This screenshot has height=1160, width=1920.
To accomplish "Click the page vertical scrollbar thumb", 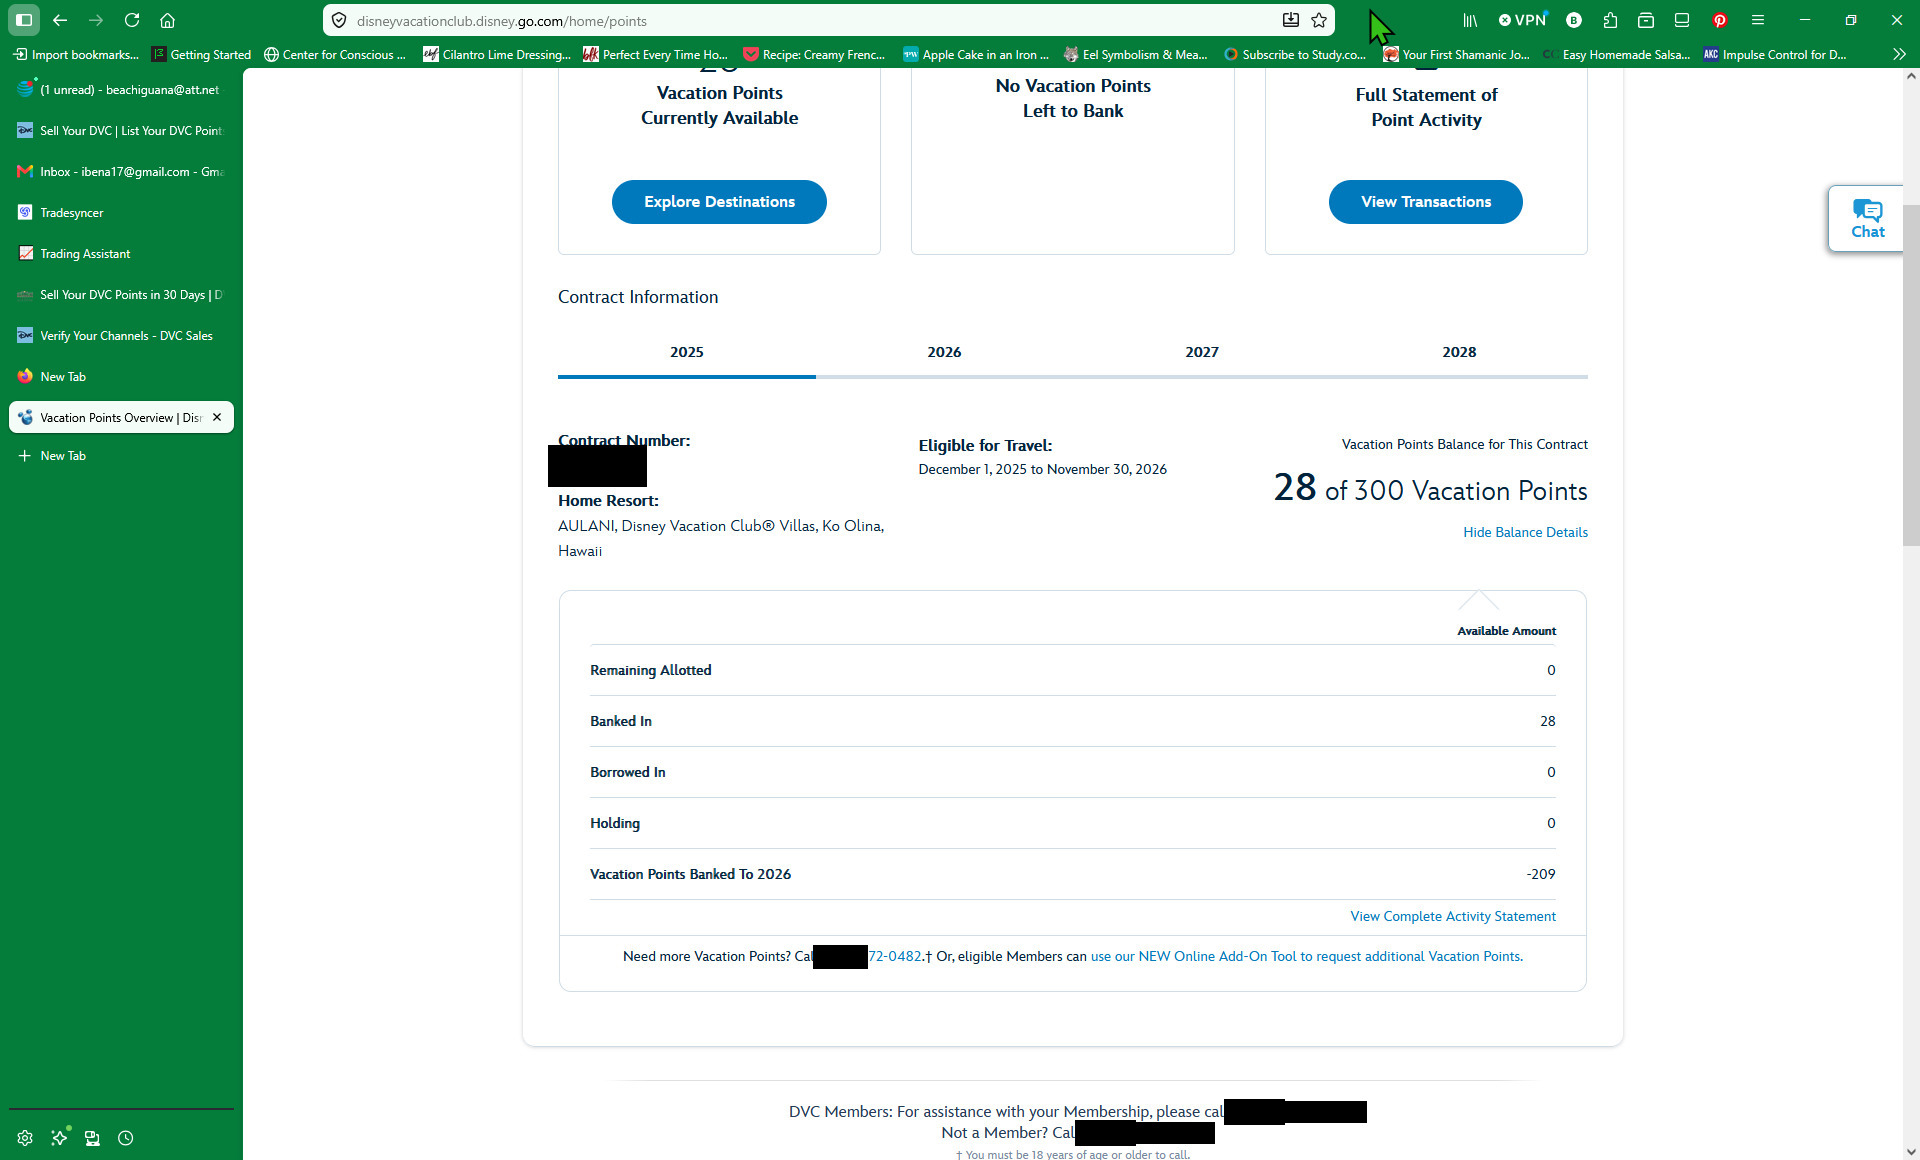I will pos(1911,375).
